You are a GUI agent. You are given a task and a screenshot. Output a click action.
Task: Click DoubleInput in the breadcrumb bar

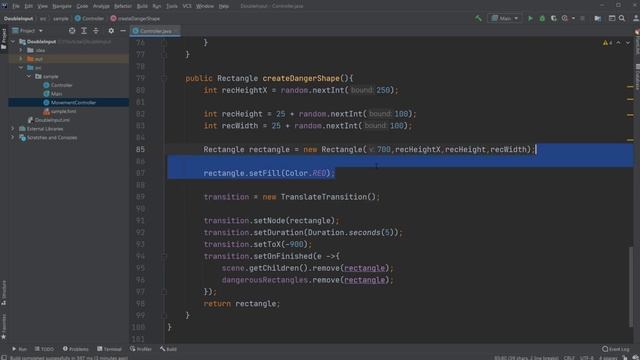(x=18, y=18)
